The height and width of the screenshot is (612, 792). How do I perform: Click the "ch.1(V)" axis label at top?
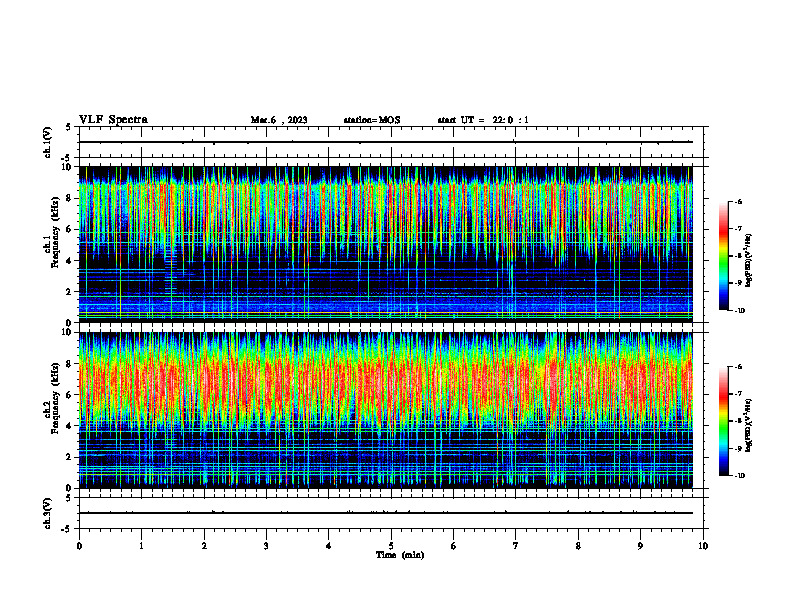pyautogui.click(x=47, y=142)
